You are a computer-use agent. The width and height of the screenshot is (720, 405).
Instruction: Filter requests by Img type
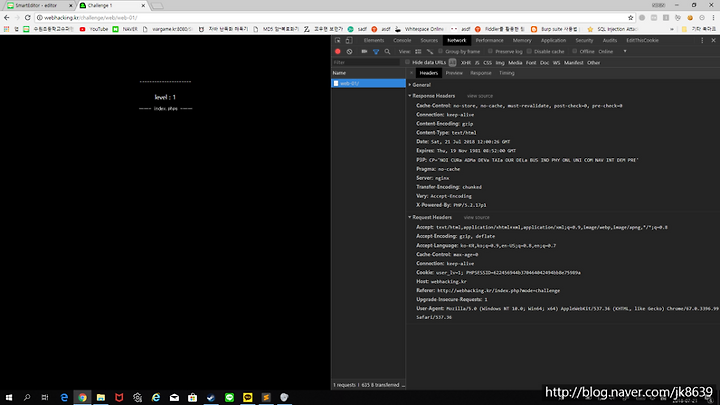pyautogui.click(x=500, y=63)
